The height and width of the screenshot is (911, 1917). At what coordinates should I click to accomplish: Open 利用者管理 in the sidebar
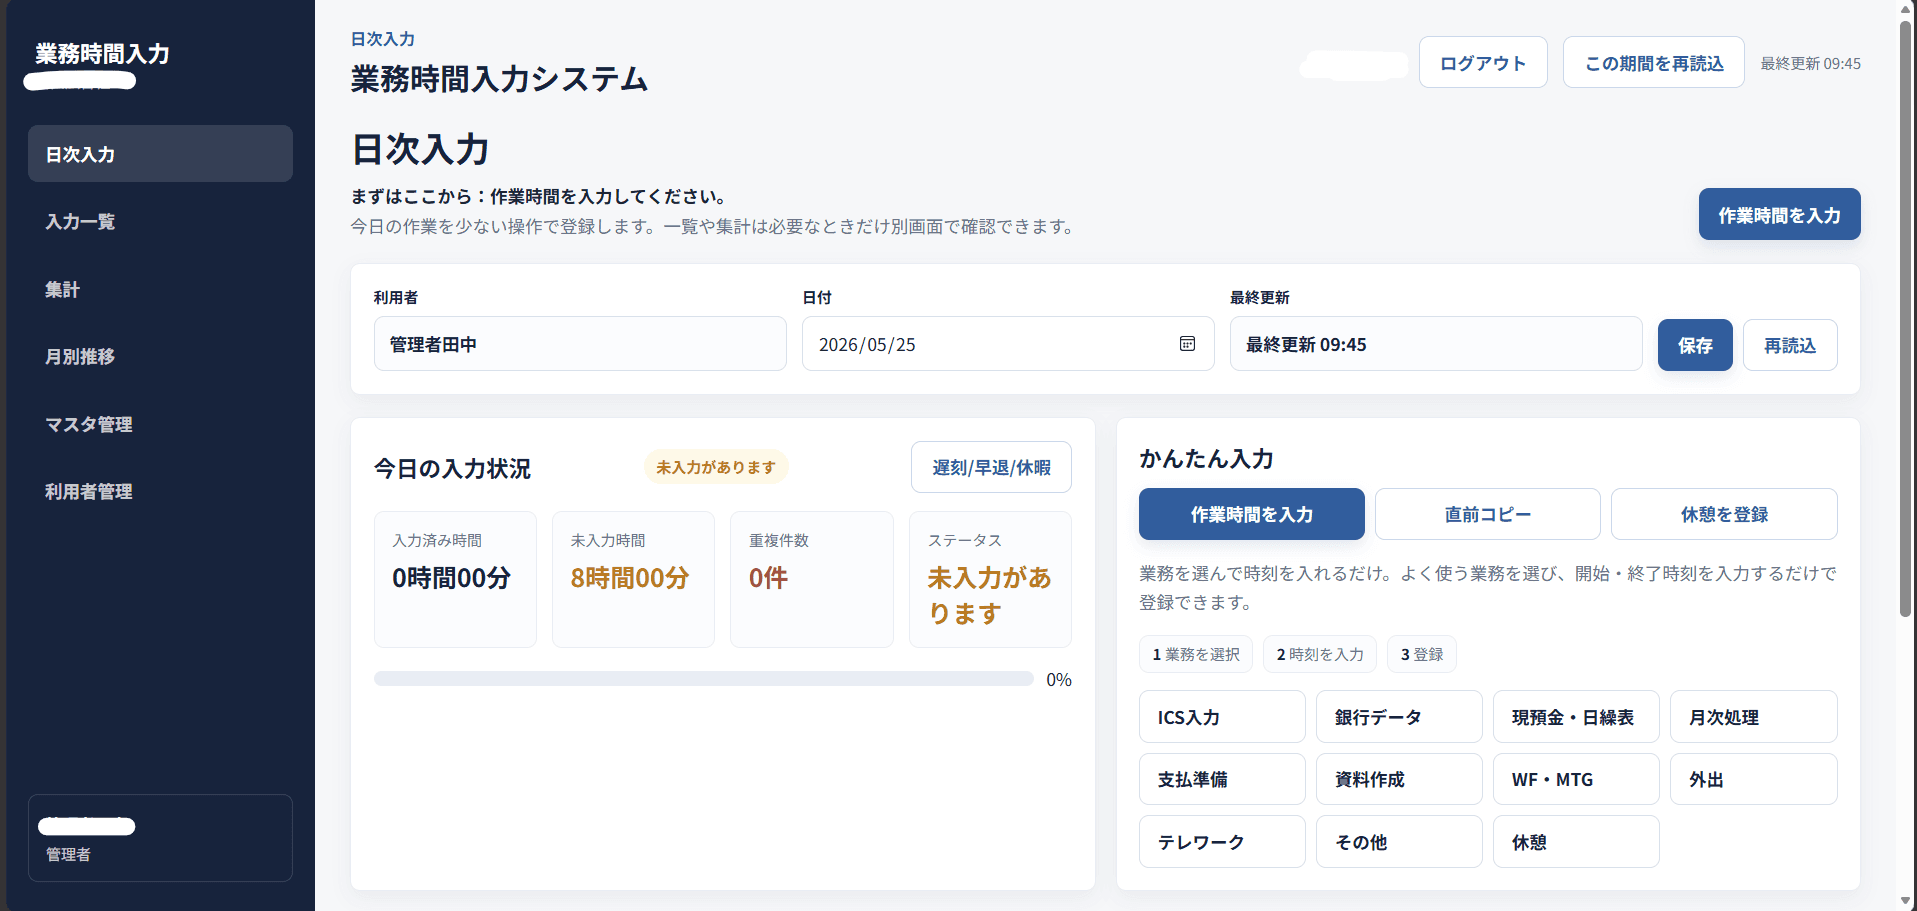160,491
